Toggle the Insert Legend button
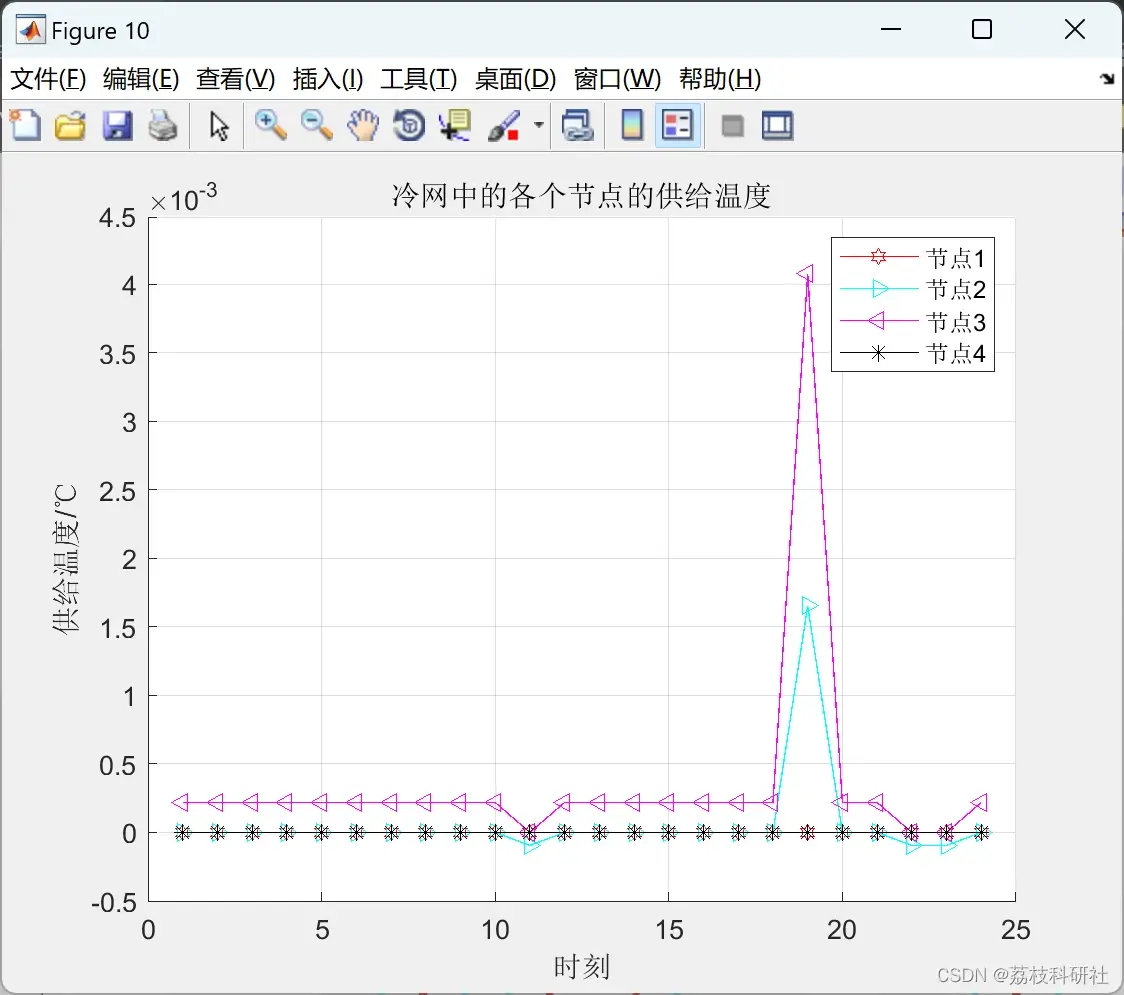 point(677,126)
